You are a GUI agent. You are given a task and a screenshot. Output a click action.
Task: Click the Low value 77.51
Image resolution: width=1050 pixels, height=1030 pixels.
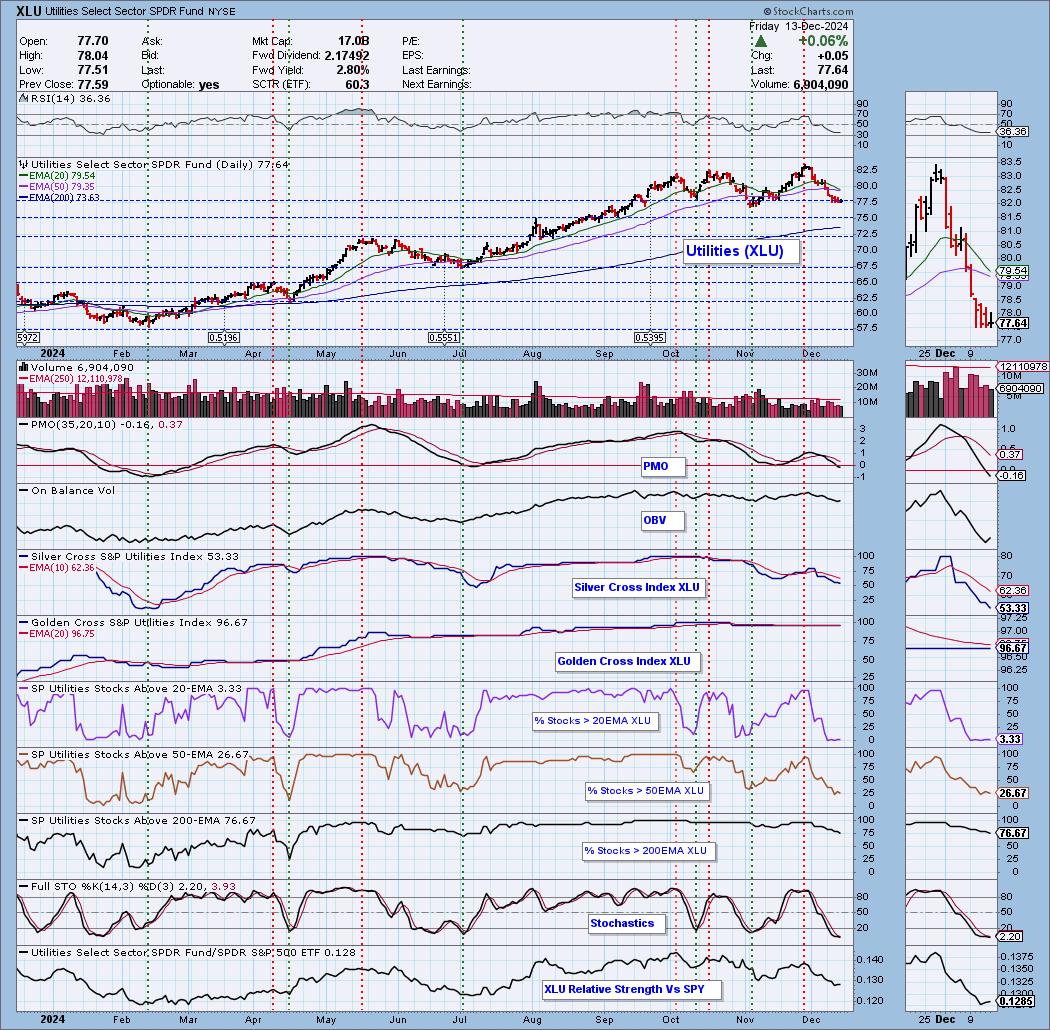(x=92, y=70)
